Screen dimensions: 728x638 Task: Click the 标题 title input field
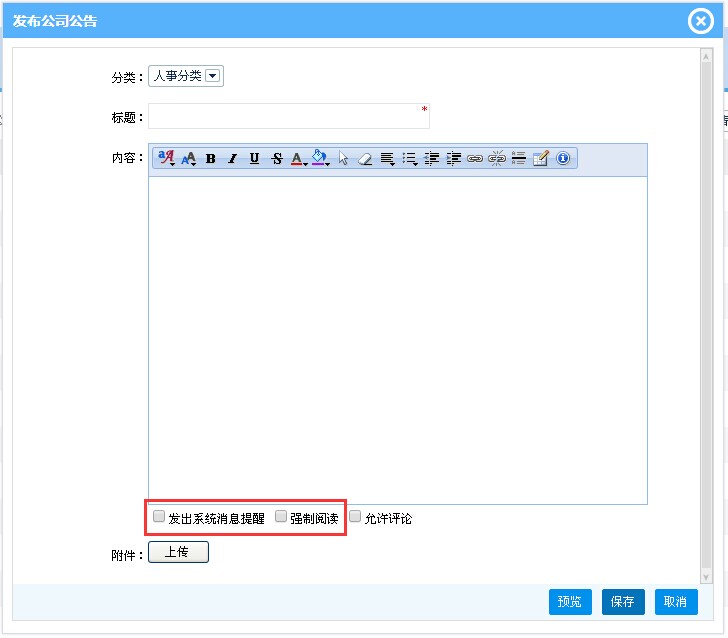tap(289, 116)
